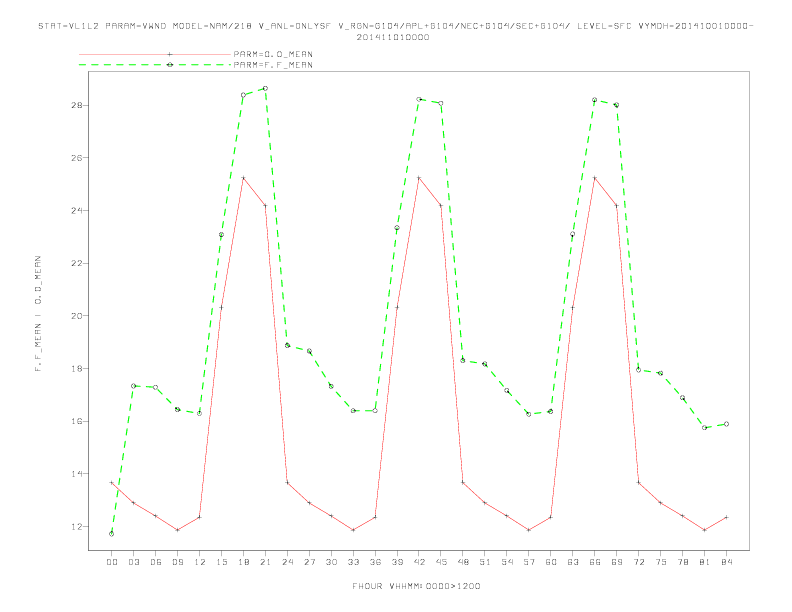Click y-axis tick label 18
Screen dimensions: 792x612
coord(77,369)
